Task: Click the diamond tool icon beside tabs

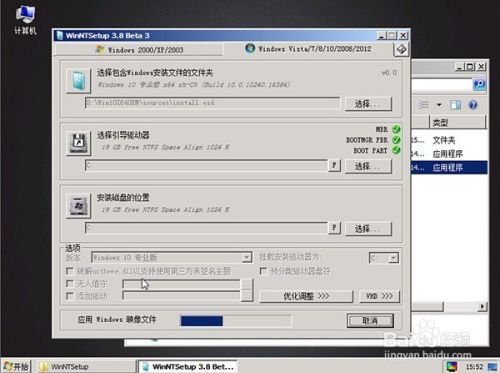Action: pos(401,50)
